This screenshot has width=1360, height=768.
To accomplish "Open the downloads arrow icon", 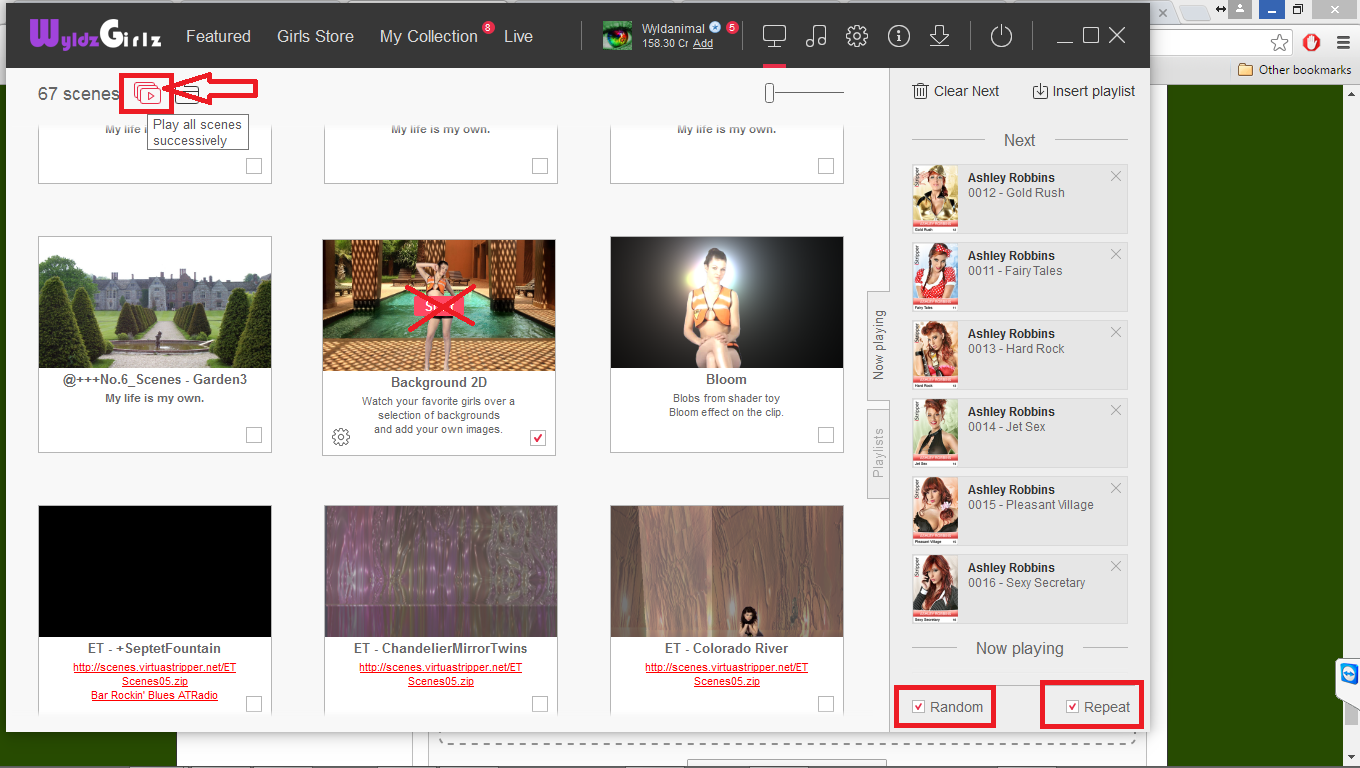I will click(x=939, y=36).
